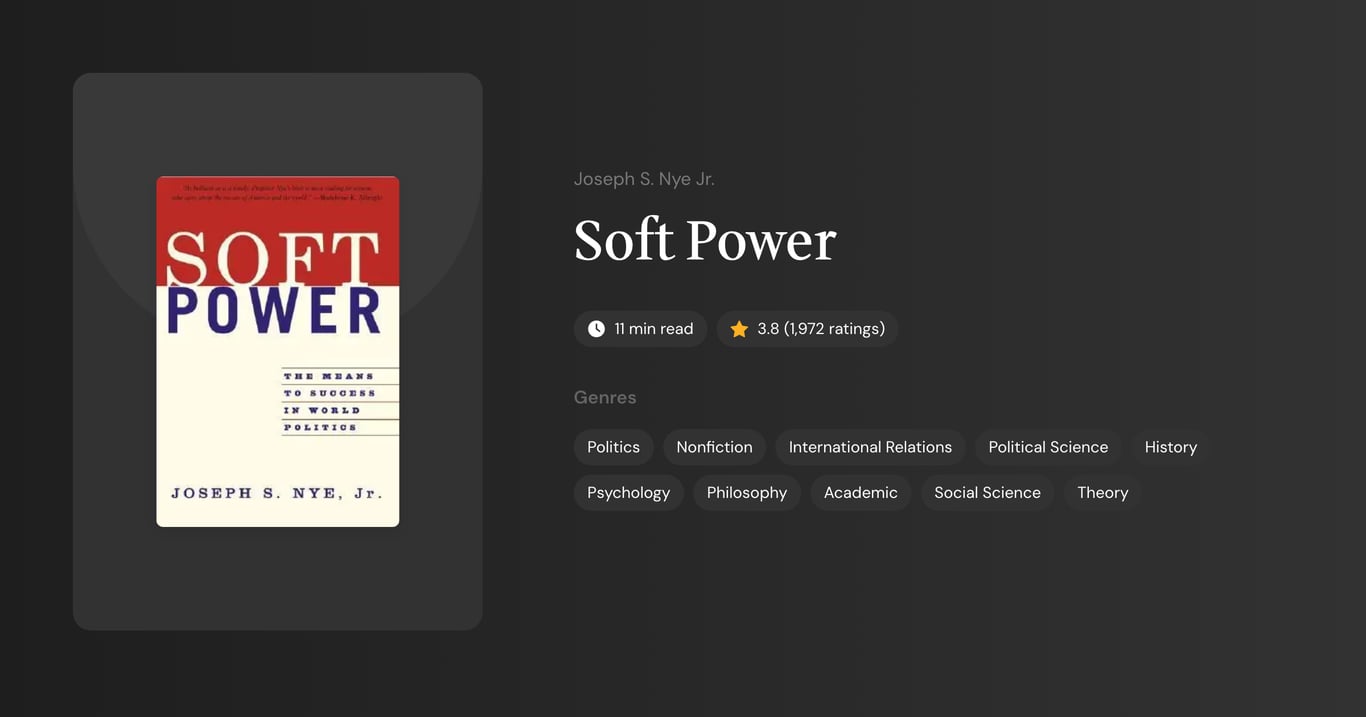Click the 11 min read badge

click(640, 328)
